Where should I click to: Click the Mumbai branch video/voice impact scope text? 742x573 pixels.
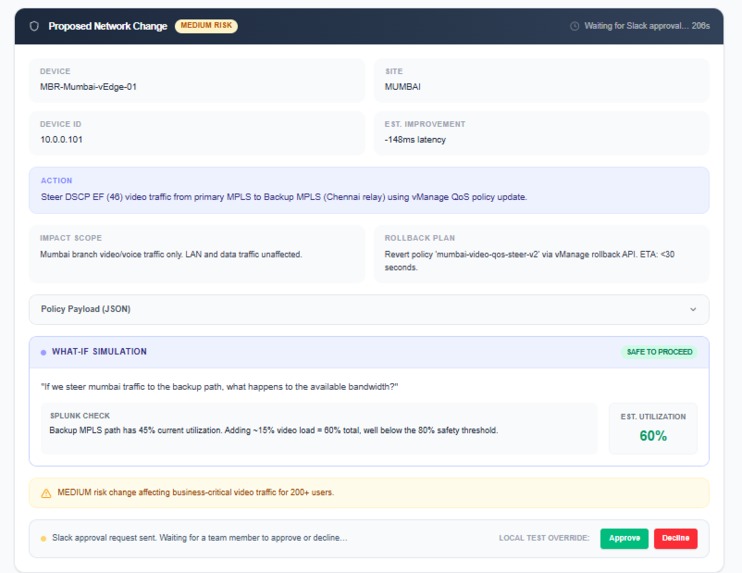pos(171,255)
